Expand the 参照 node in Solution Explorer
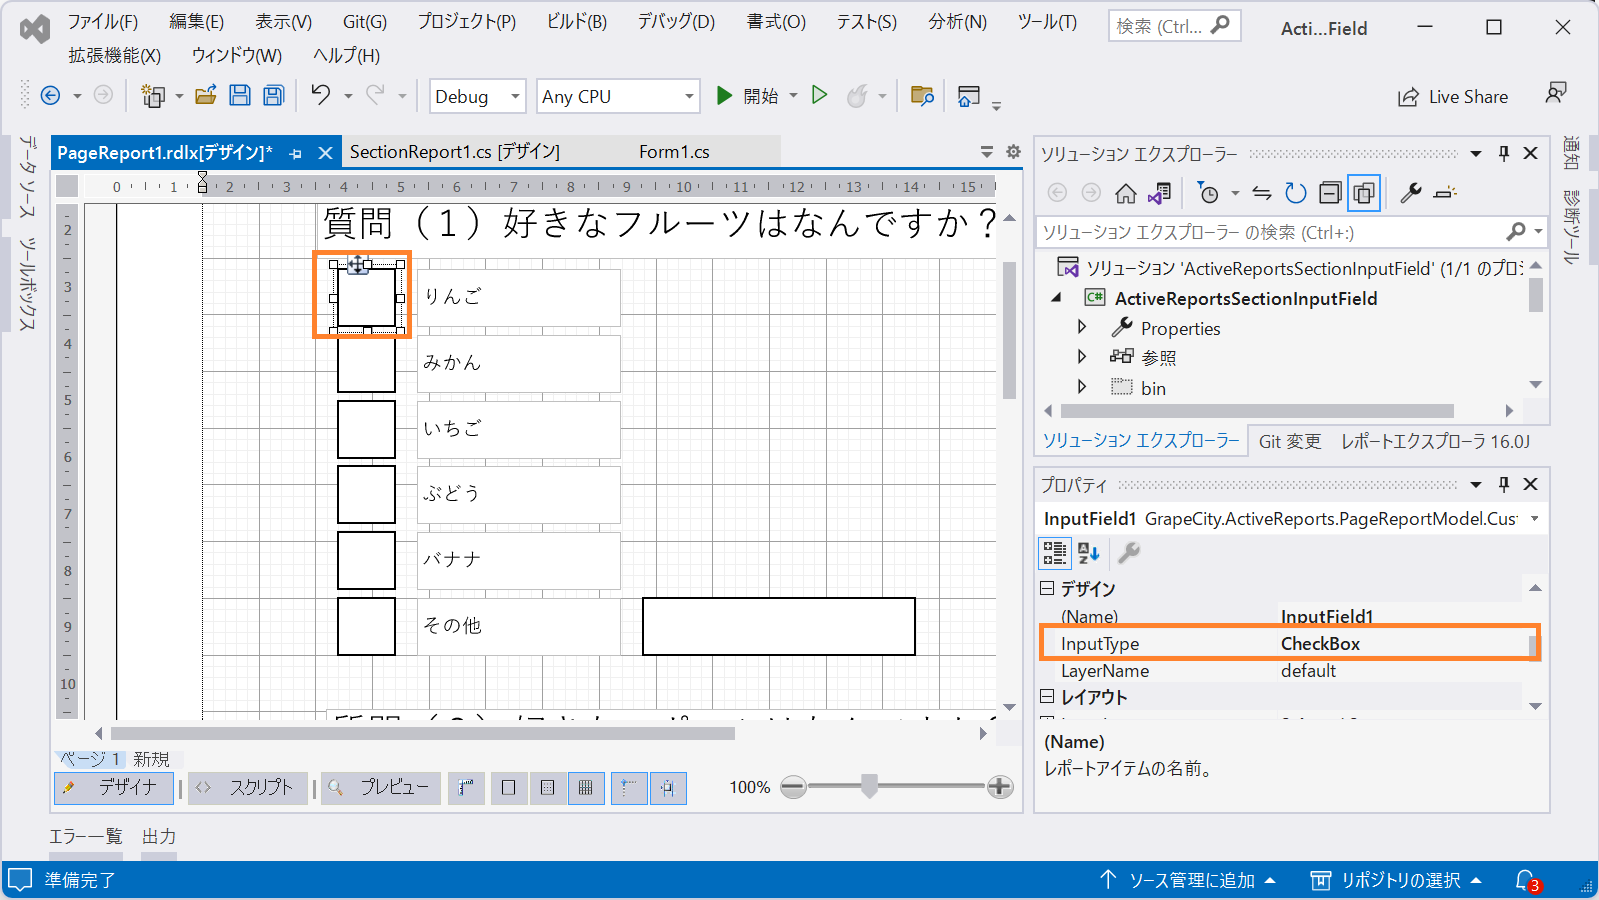Screen dimensions: 1599x900 coord(1082,356)
